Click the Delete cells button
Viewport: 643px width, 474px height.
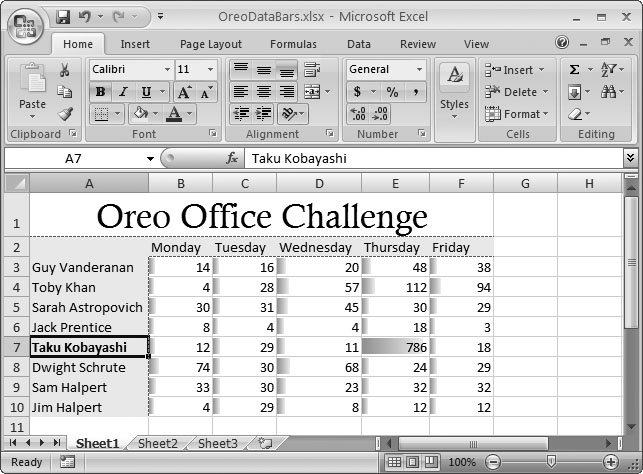click(516, 92)
